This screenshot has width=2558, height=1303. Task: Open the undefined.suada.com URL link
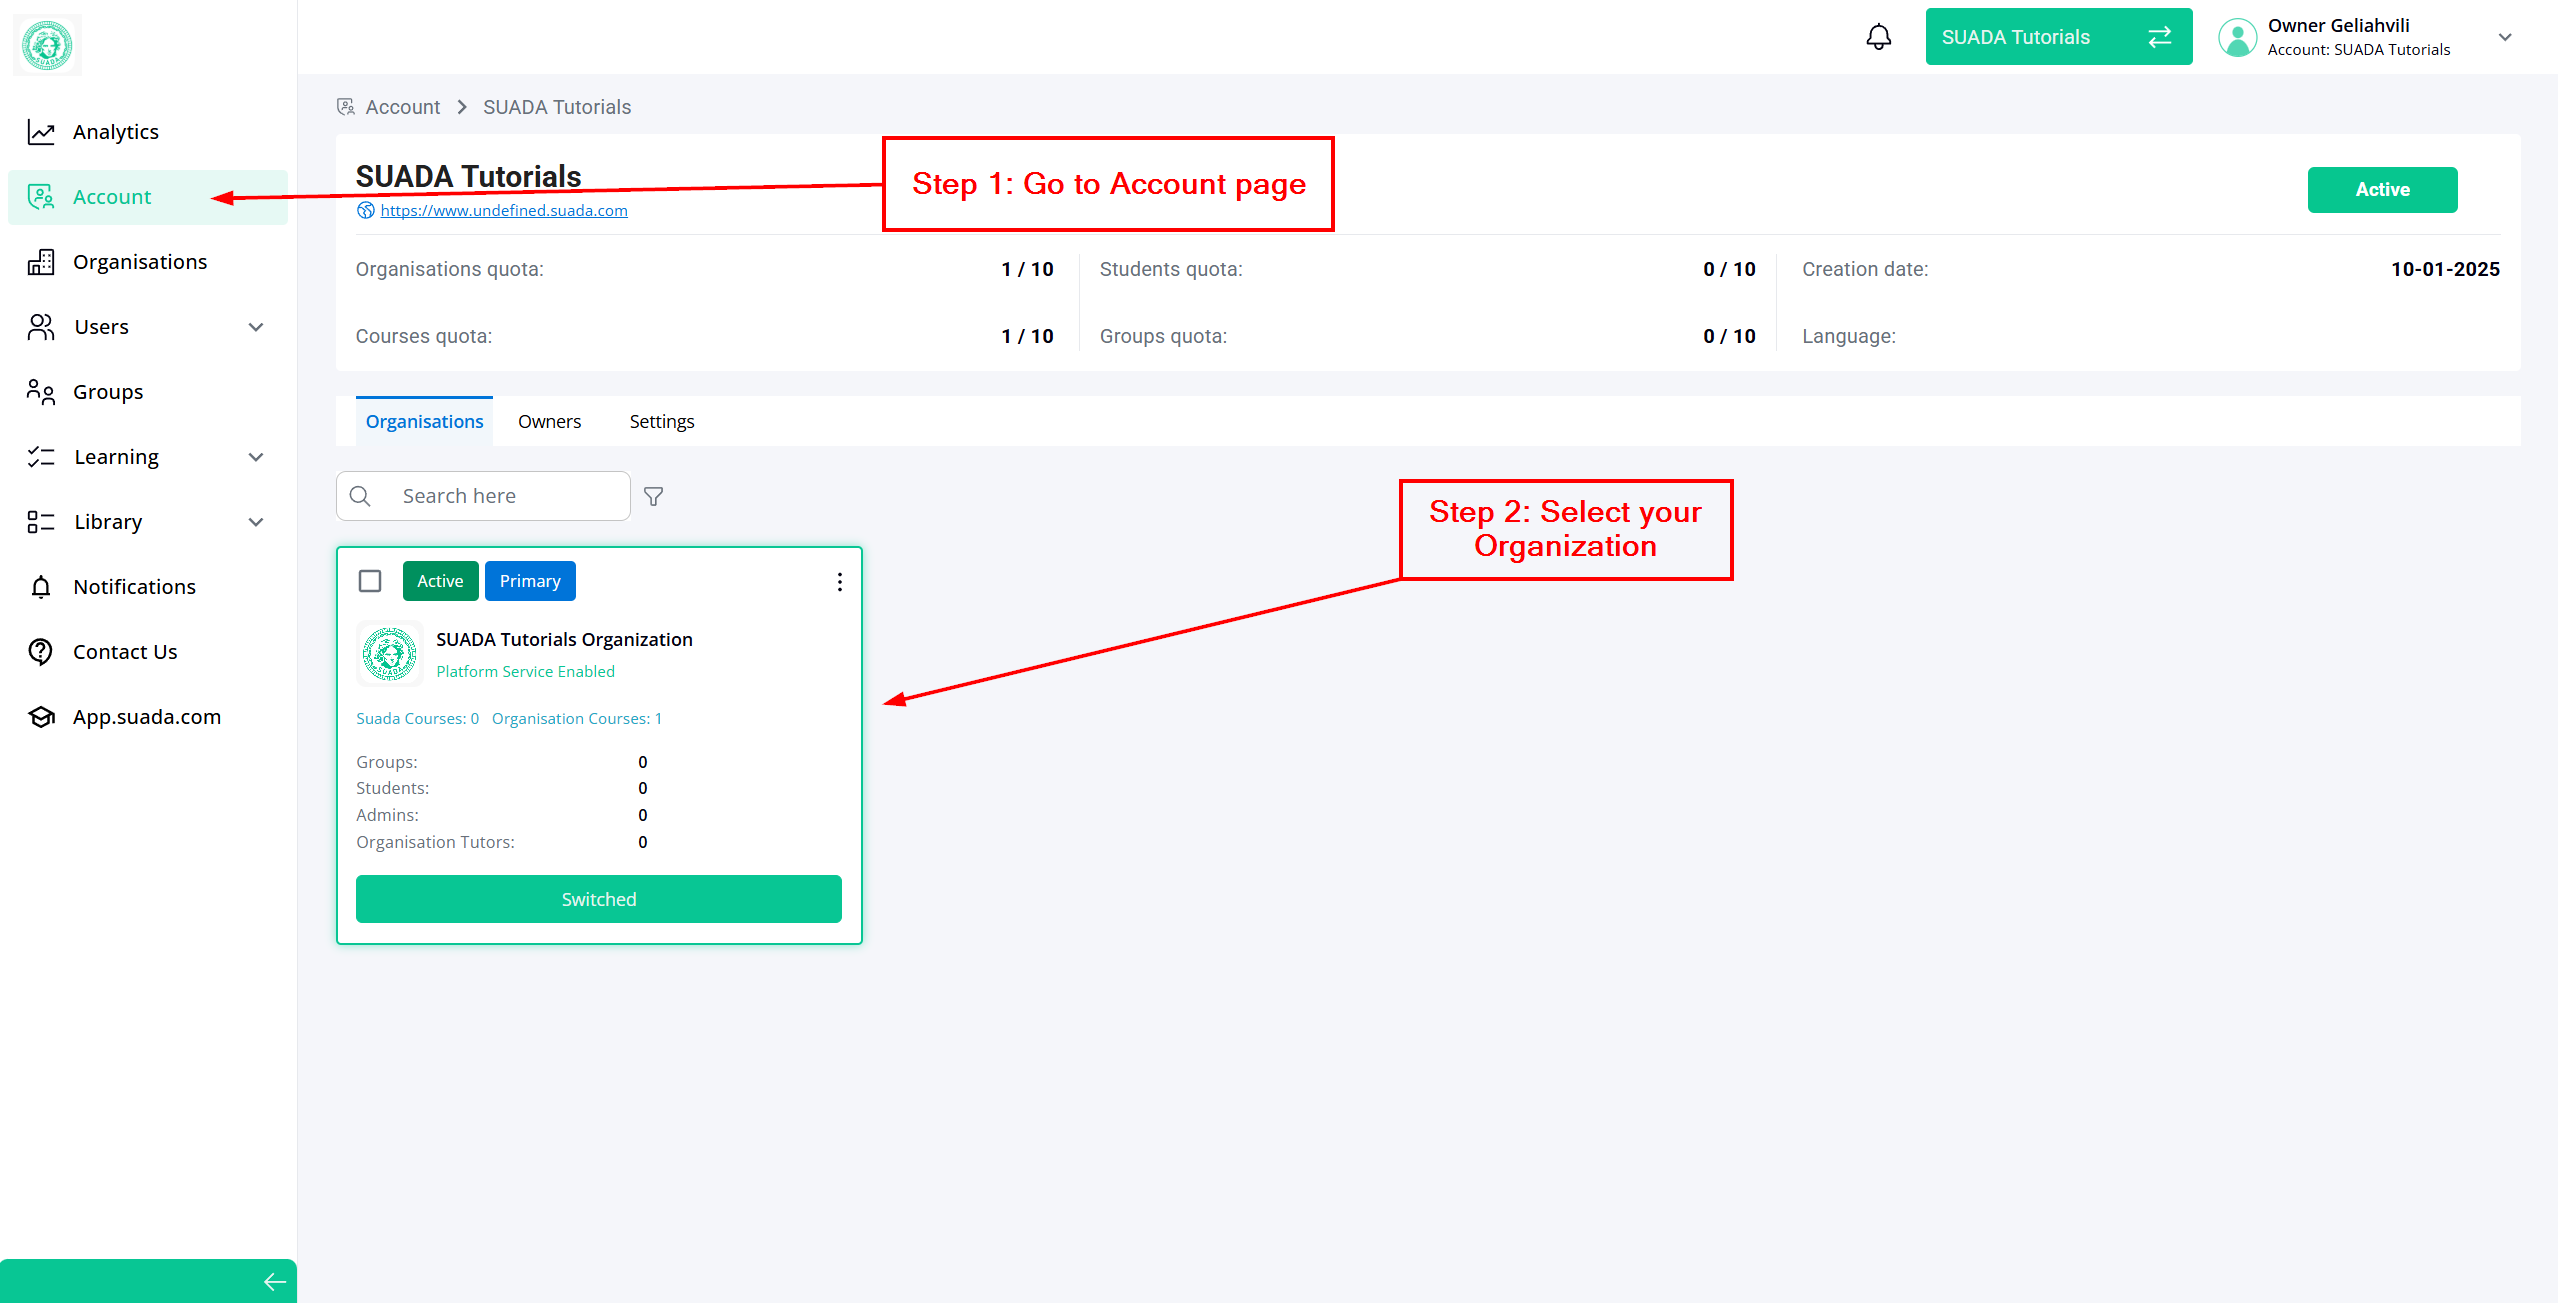click(x=503, y=211)
